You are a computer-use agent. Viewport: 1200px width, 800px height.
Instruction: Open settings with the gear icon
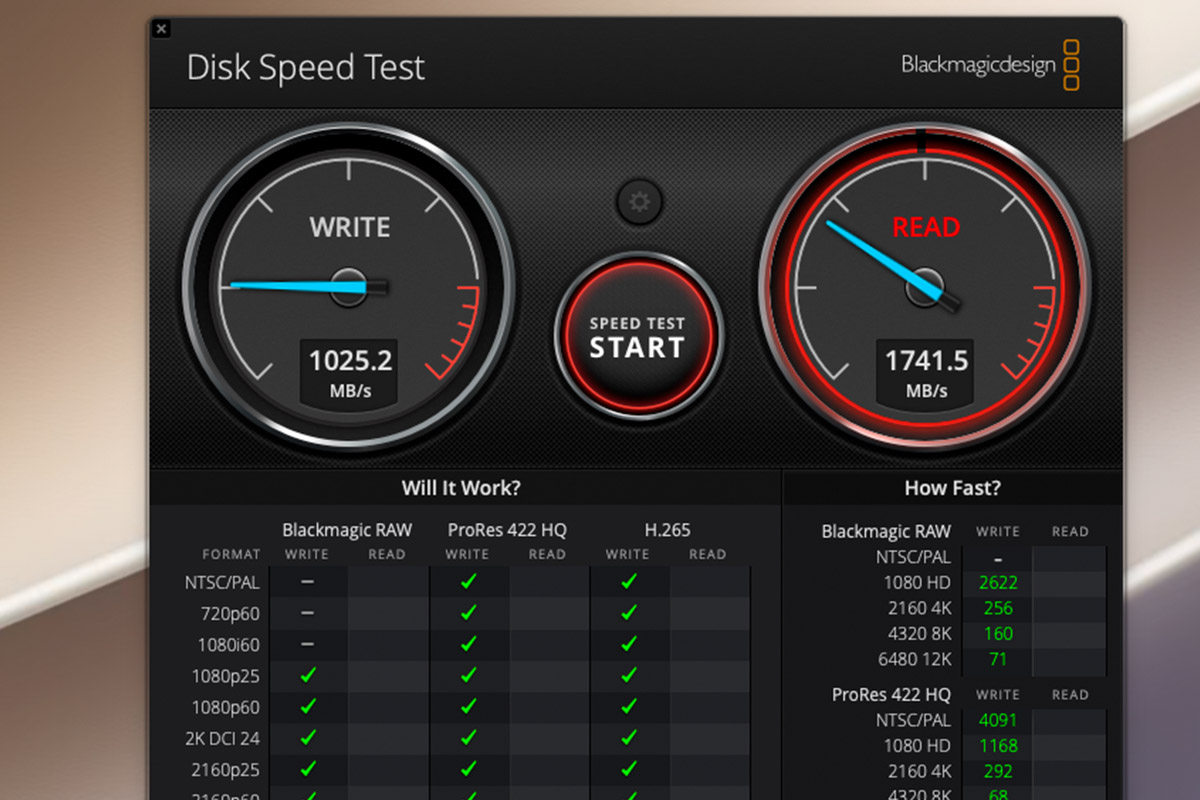pos(639,203)
